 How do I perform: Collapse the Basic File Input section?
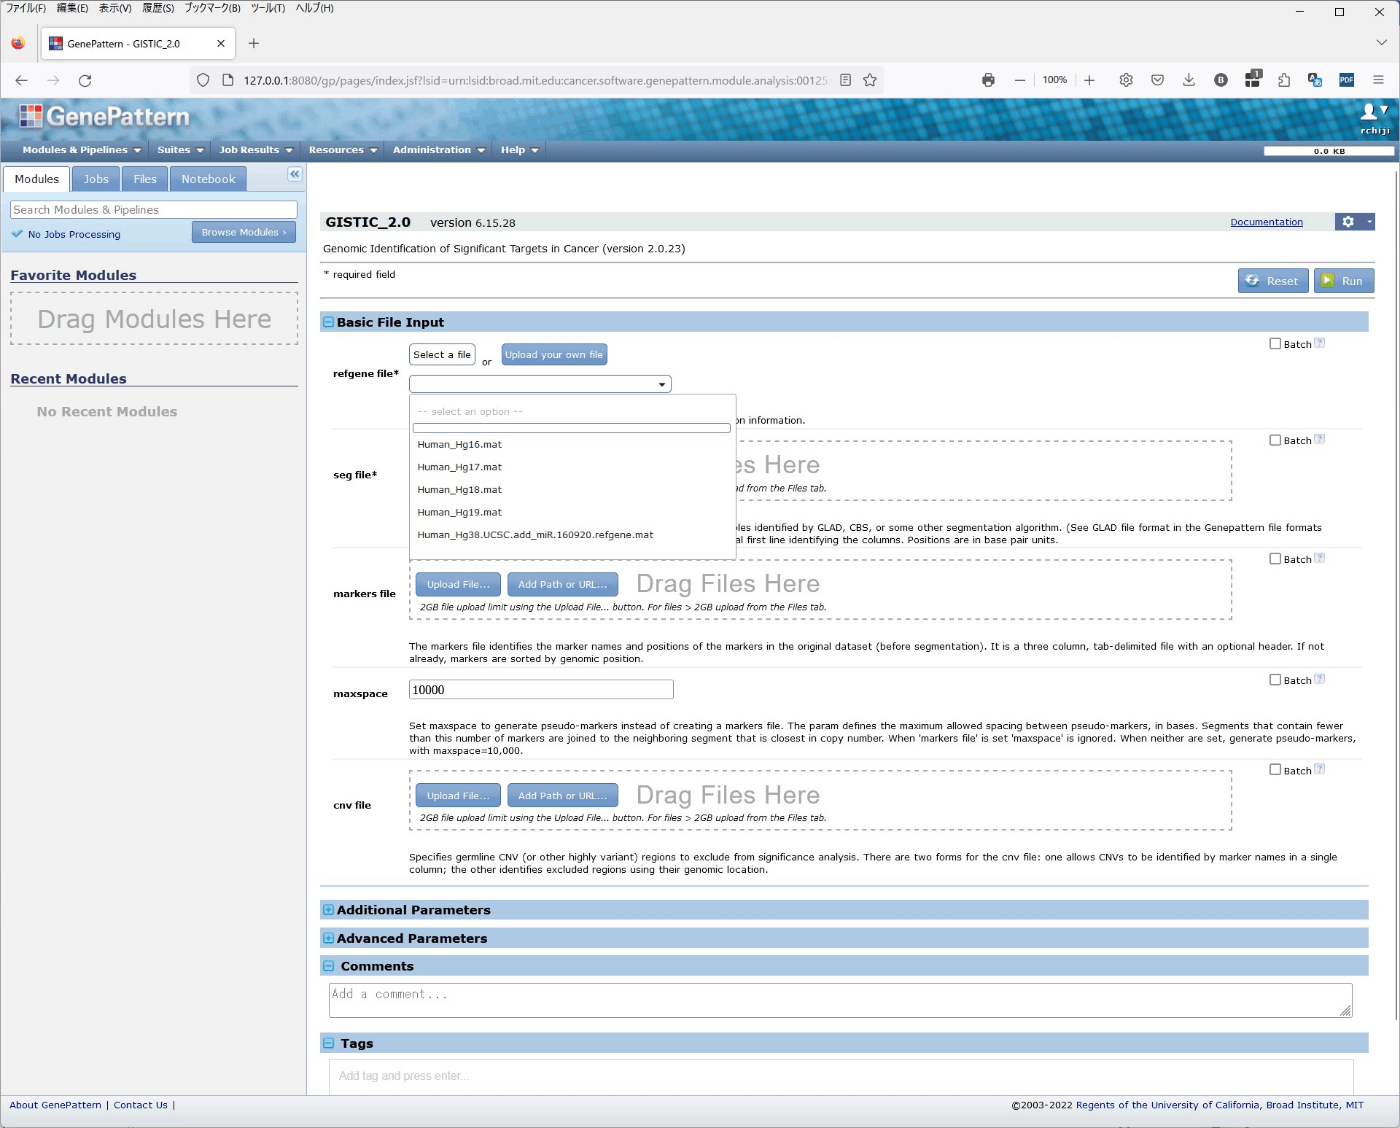click(328, 322)
